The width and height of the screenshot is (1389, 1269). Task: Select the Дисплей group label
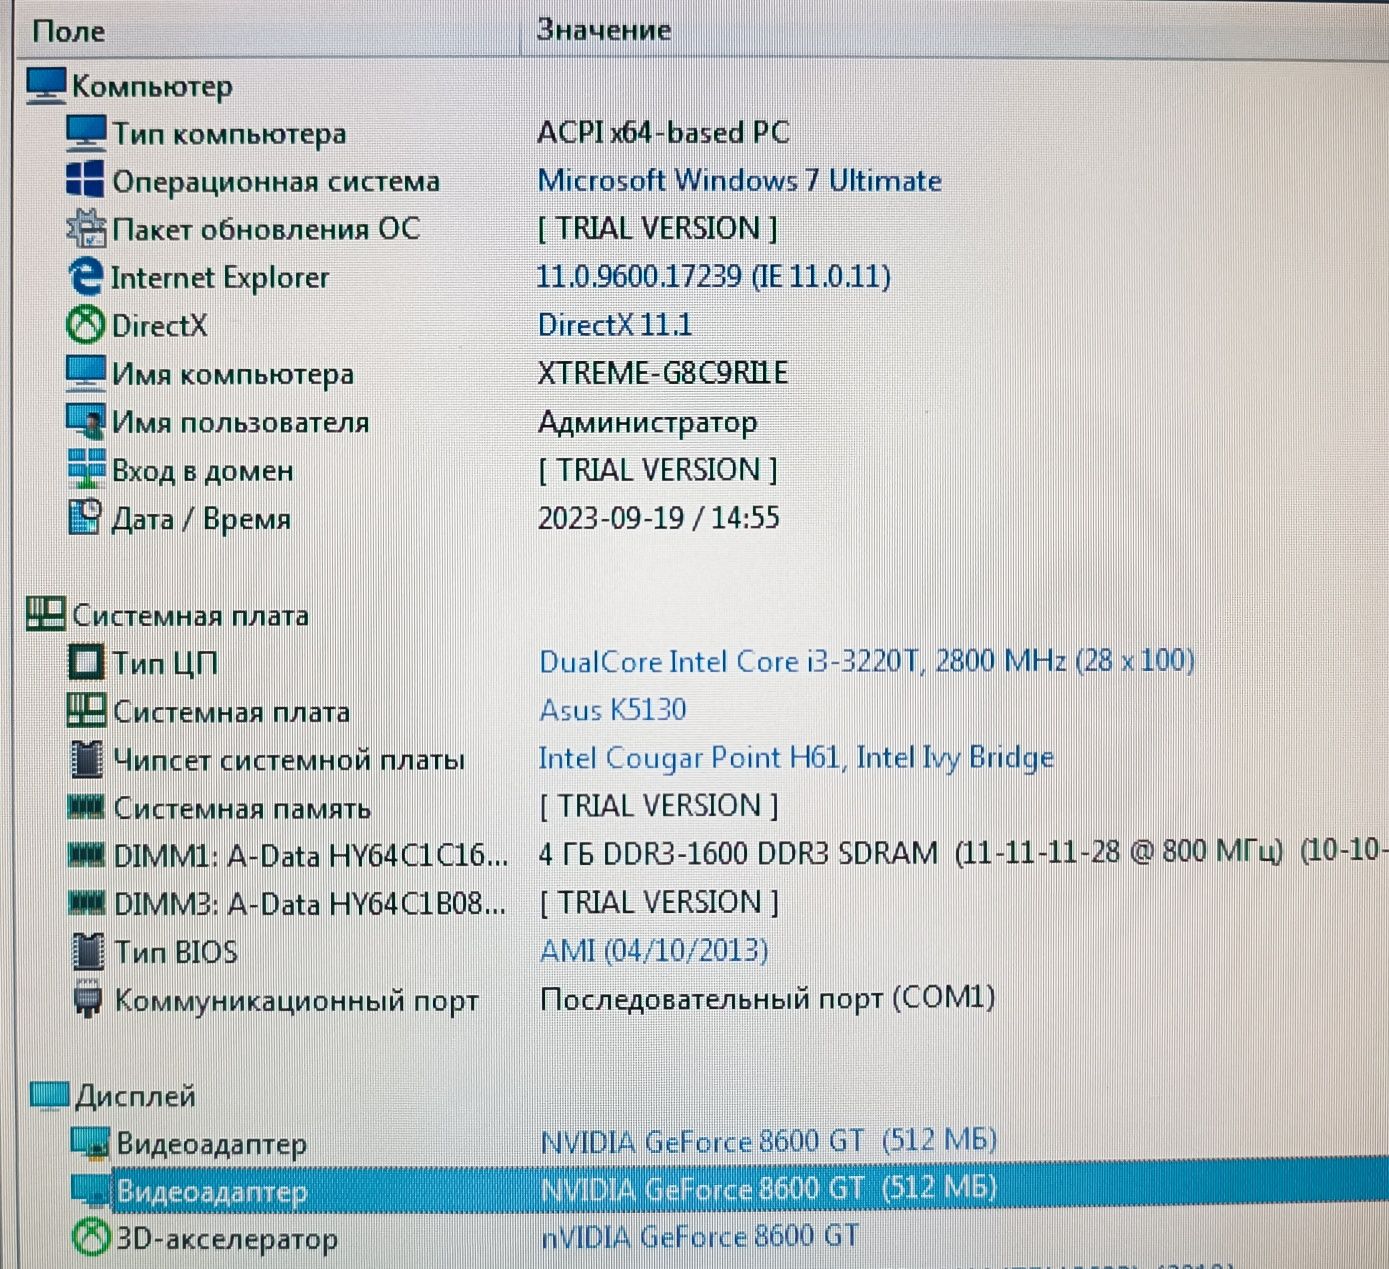click(136, 1097)
